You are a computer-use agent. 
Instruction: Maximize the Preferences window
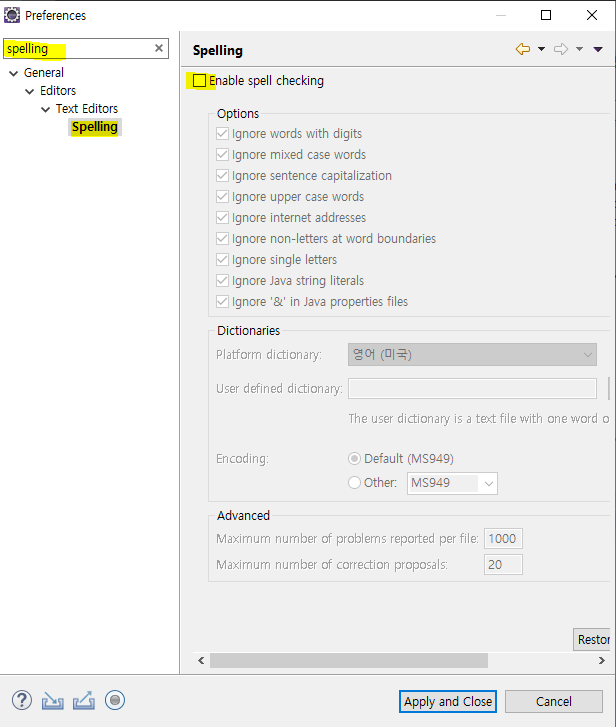pyautogui.click(x=546, y=15)
